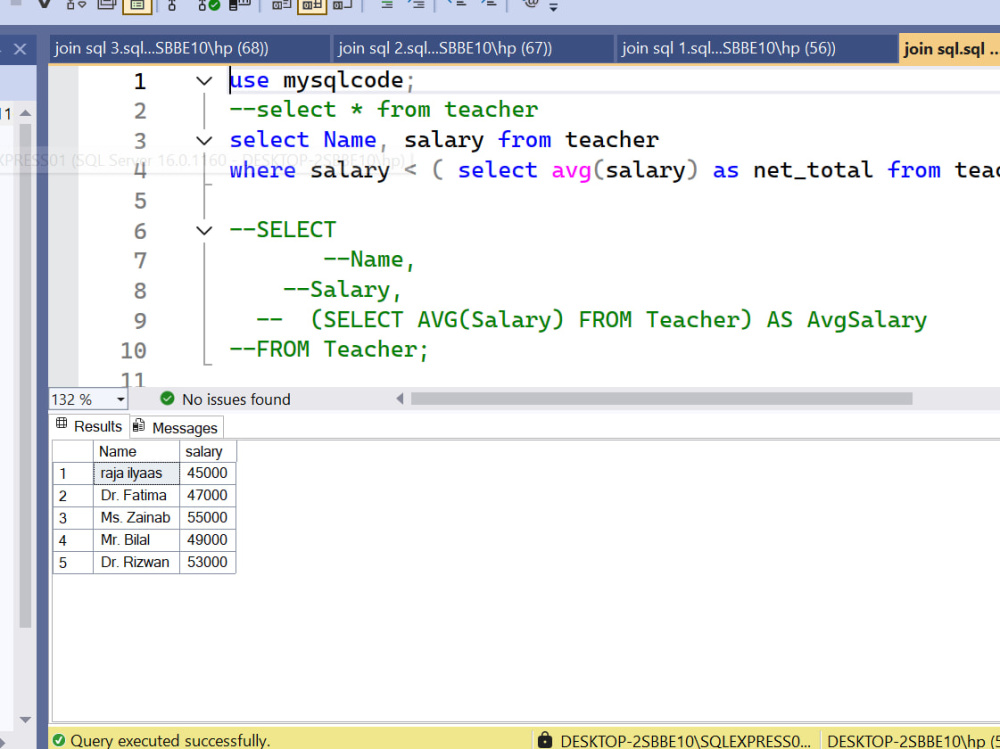
Task: Collapse the select statement at line 3
Action: [x=204, y=140]
